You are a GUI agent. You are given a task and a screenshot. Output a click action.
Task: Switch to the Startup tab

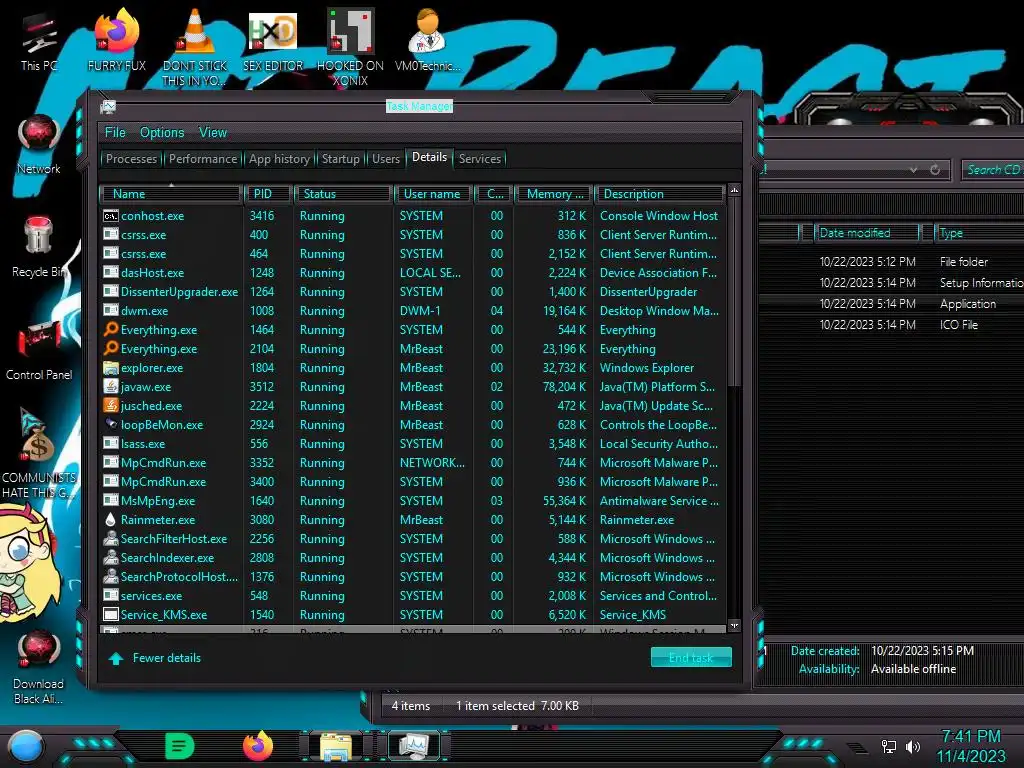click(x=340, y=159)
